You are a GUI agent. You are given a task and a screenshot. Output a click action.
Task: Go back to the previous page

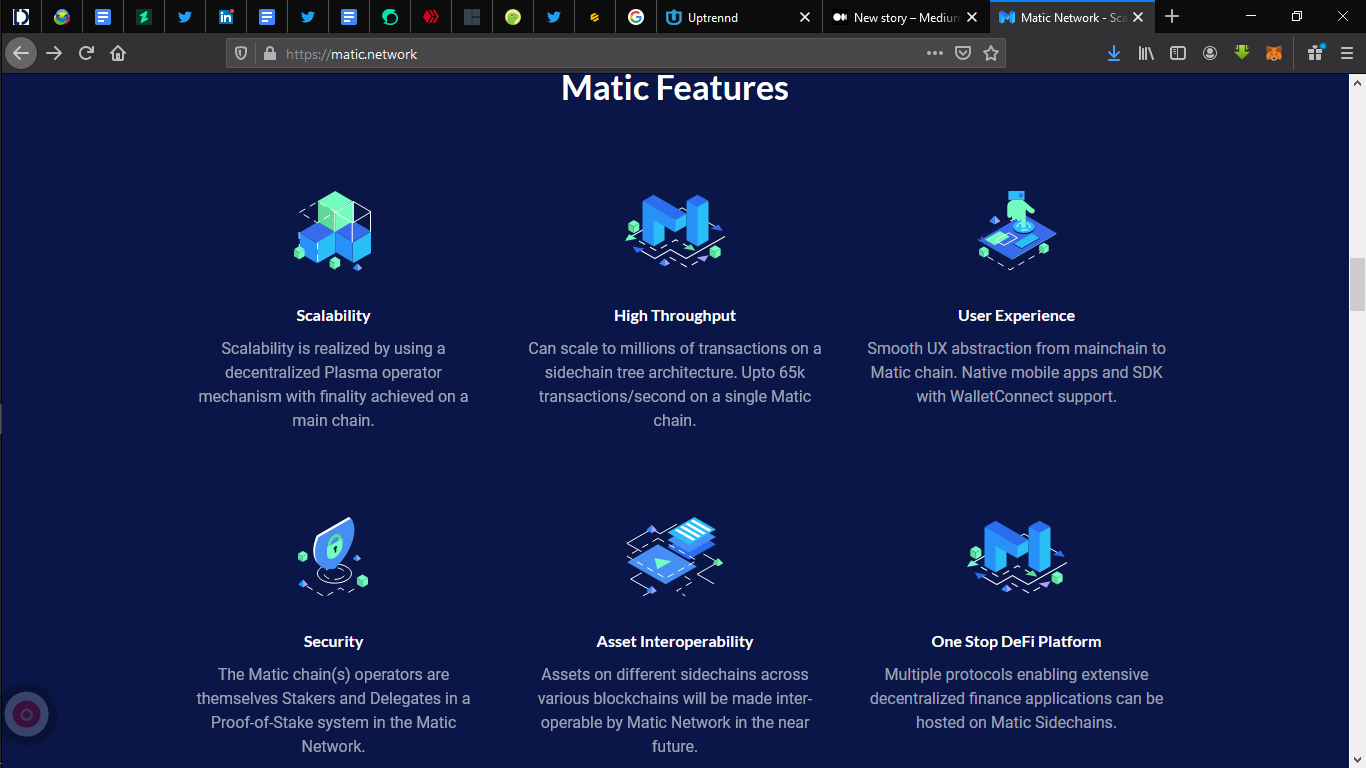coord(21,53)
